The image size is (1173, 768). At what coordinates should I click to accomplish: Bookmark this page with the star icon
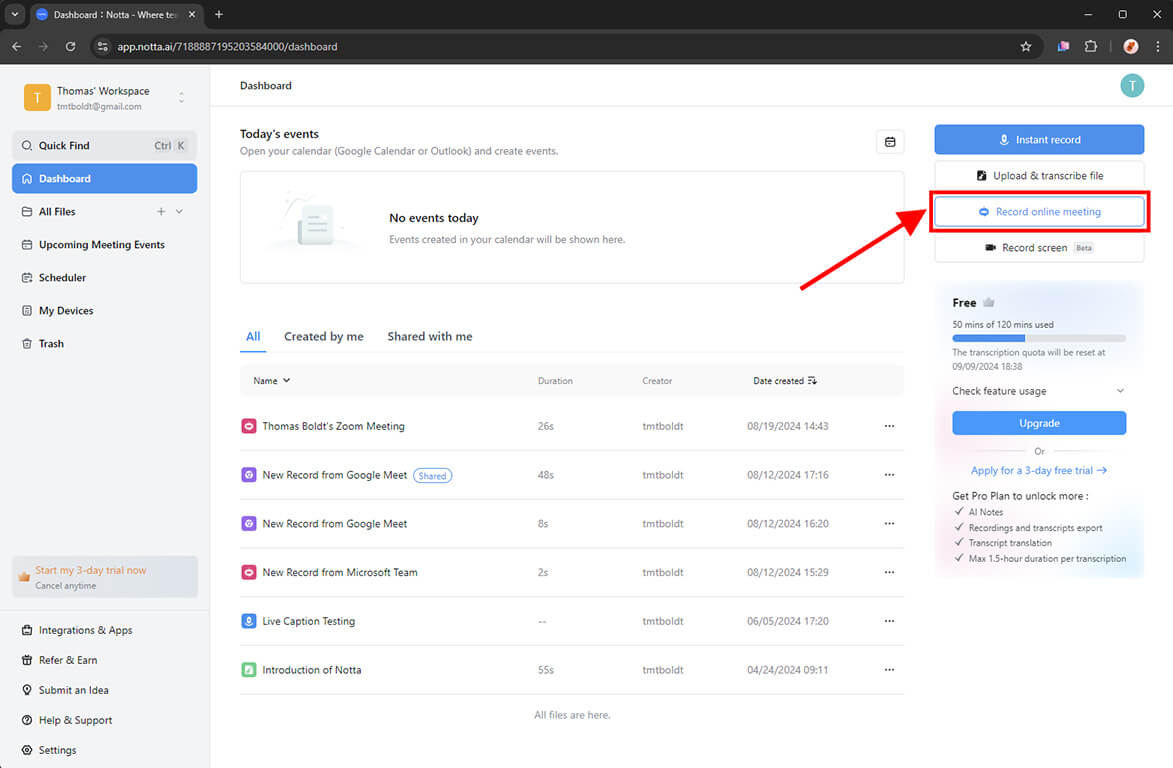click(x=1026, y=46)
